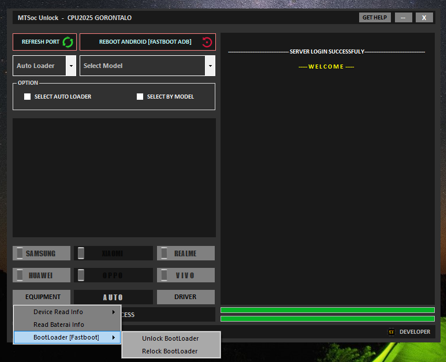Click the Developer icon beside the DEVELOPER label
Viewport: 446px width, 362px height.
[x=391, y=332]
